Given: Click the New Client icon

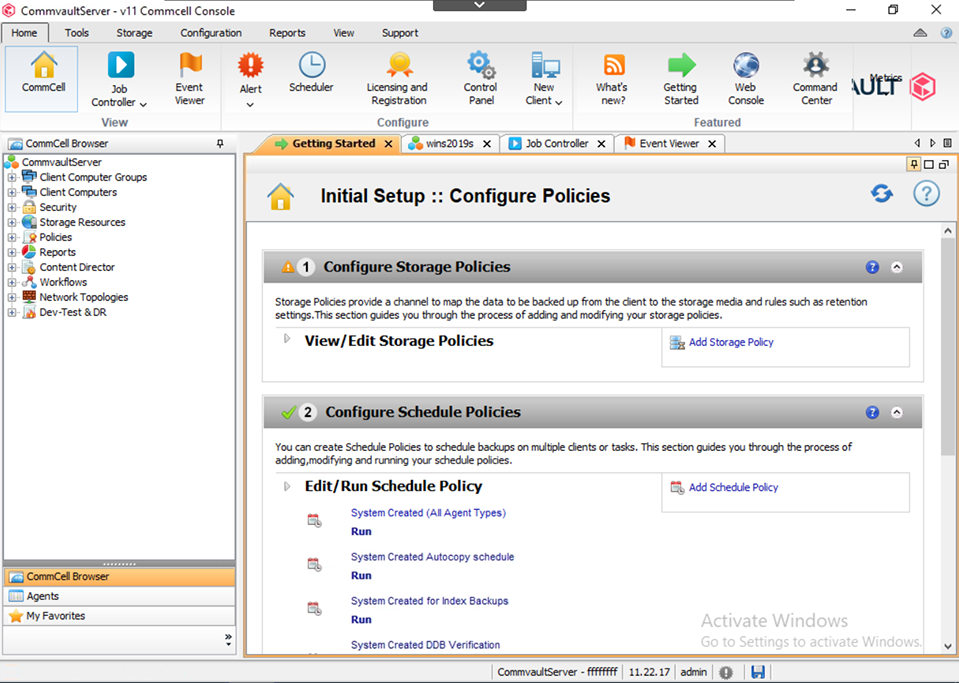Looking at the screenshot, I should click(x=544, y=65).
